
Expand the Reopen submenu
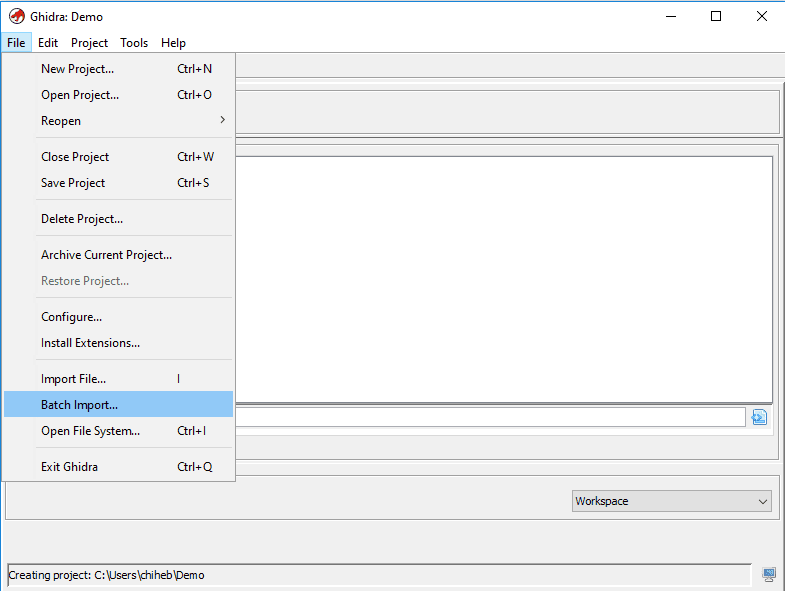coord(119,121)
